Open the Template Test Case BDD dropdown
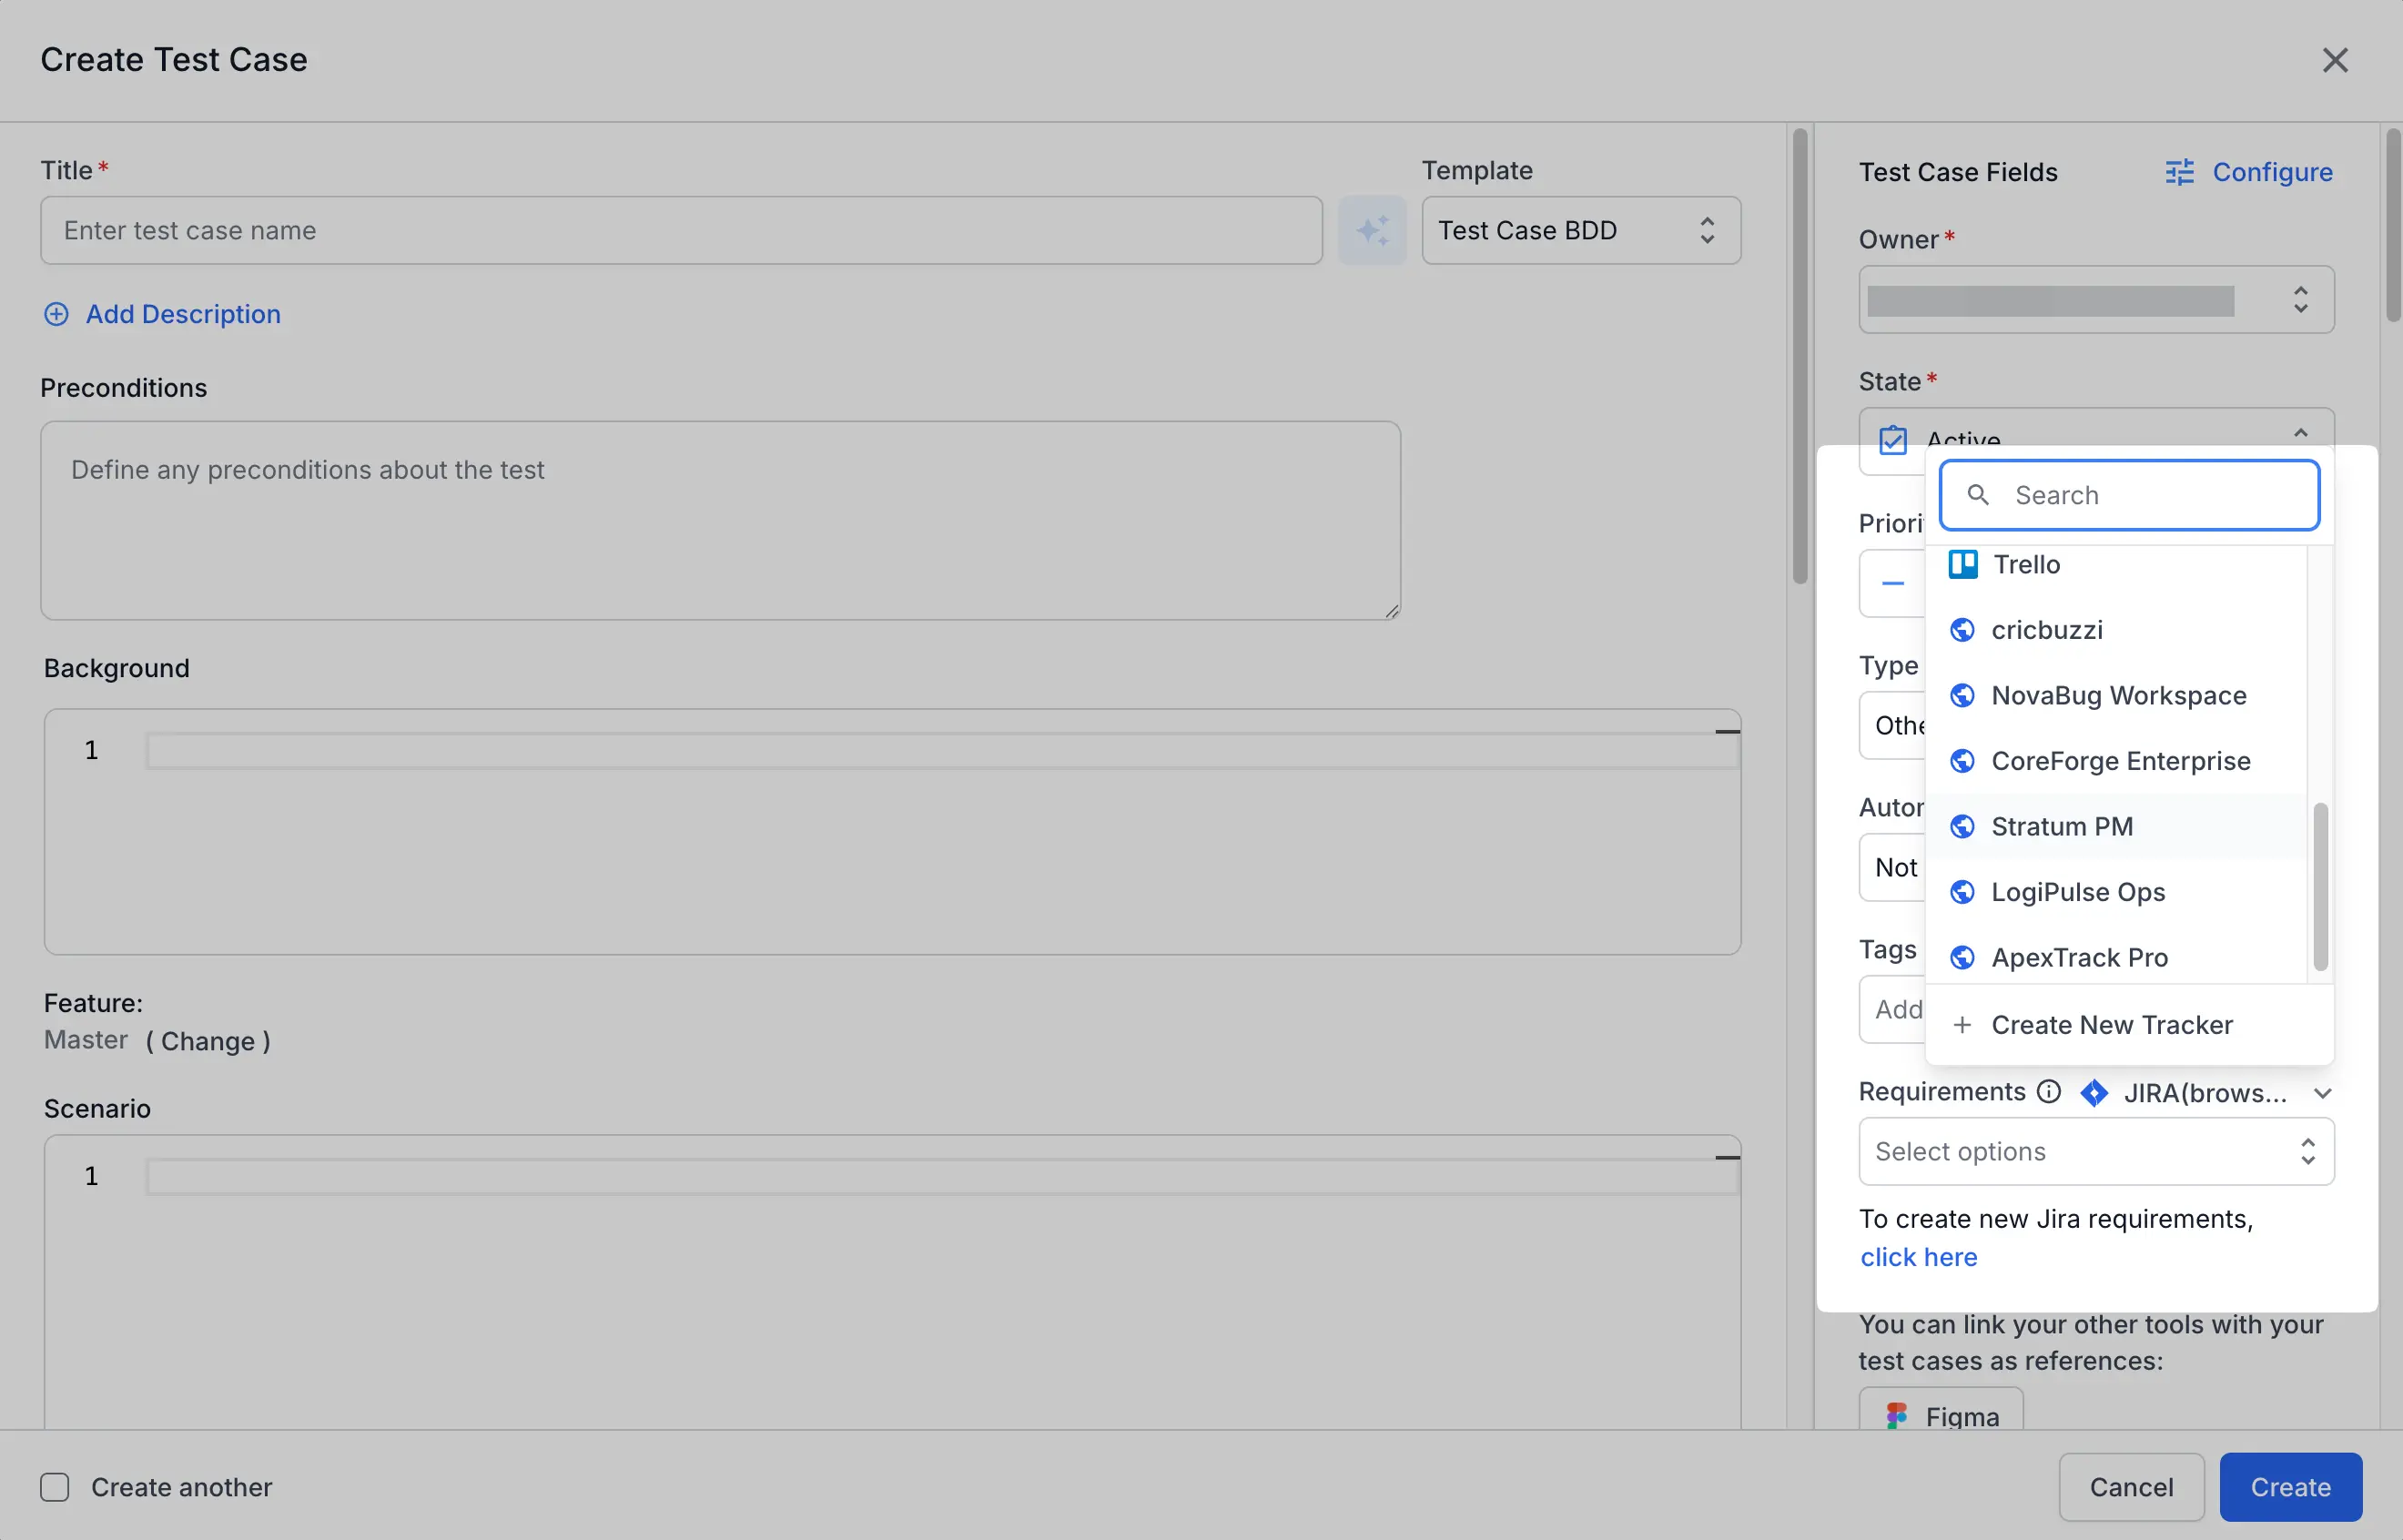2403x1540 pixels. pos(1581,230)
